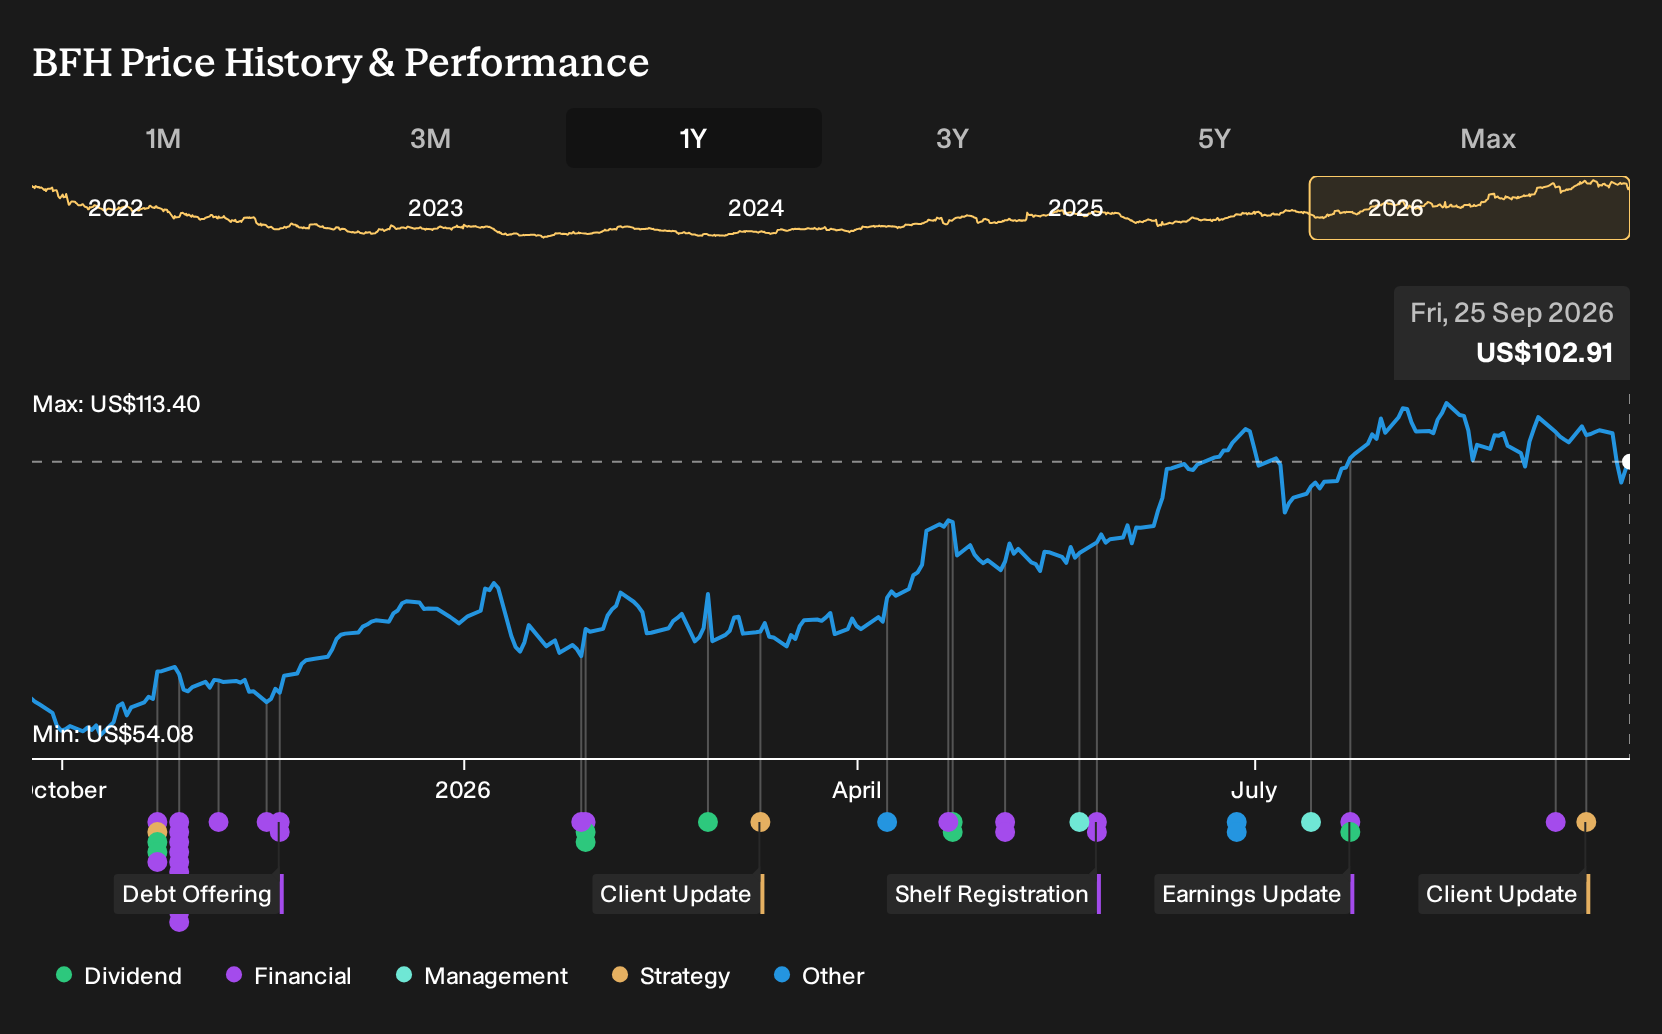
Task: Switch to the 1M time range
Action: click(x=163, y=138)
